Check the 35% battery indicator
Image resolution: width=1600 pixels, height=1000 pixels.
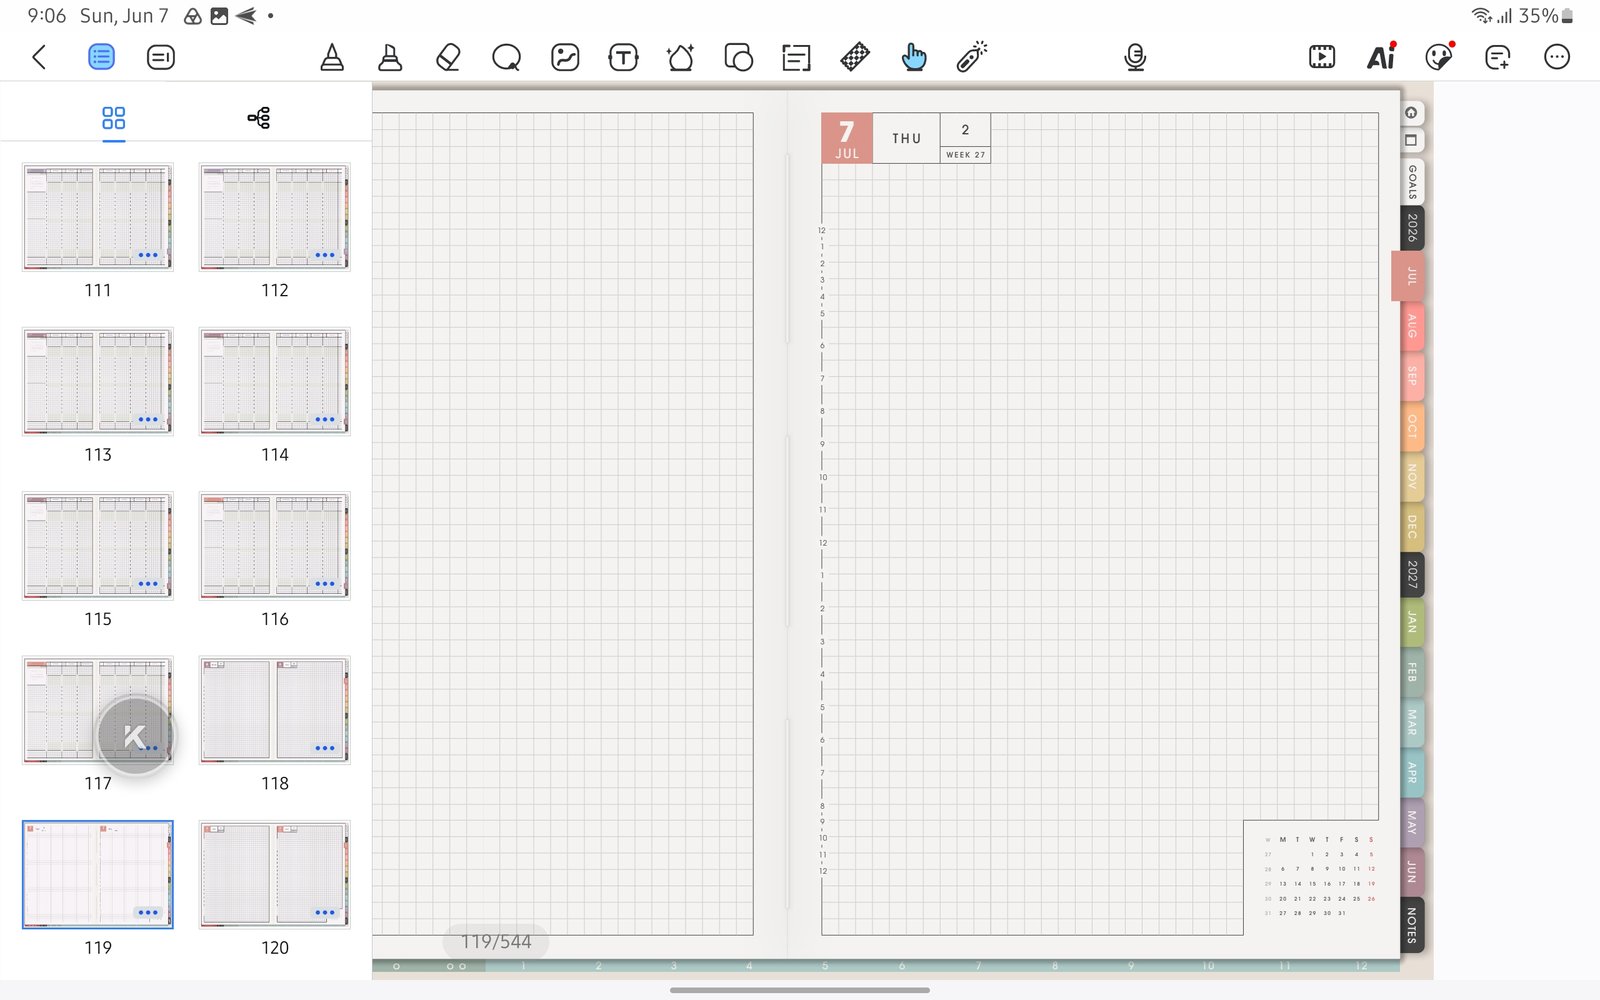pyautogui.click(x=1546, y=15)
